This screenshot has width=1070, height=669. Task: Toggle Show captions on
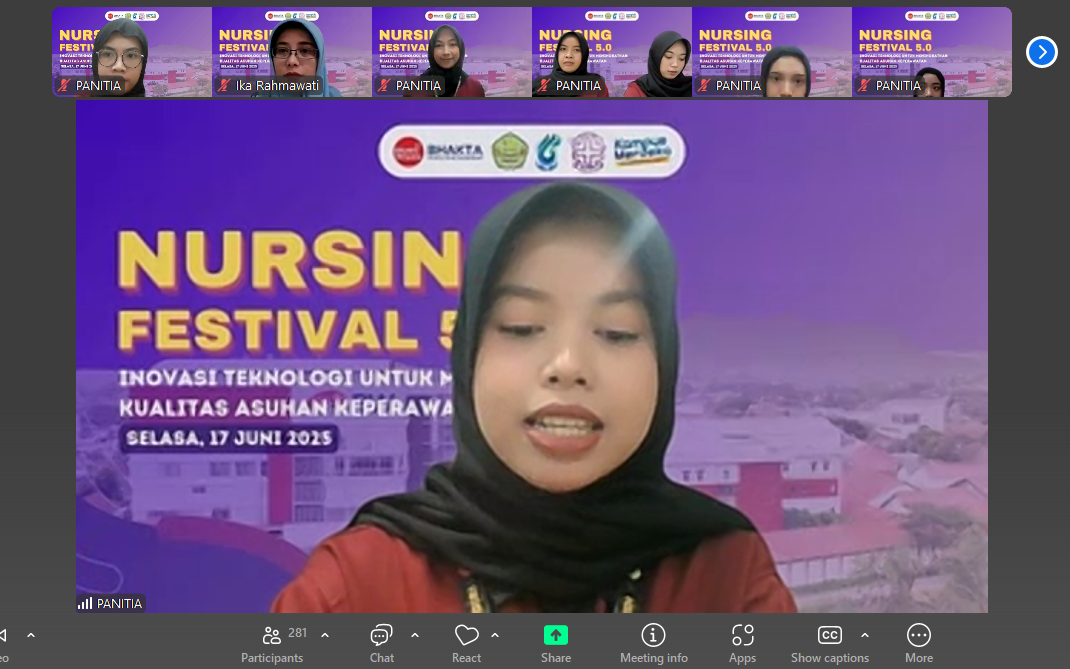[x=829, y=643]
